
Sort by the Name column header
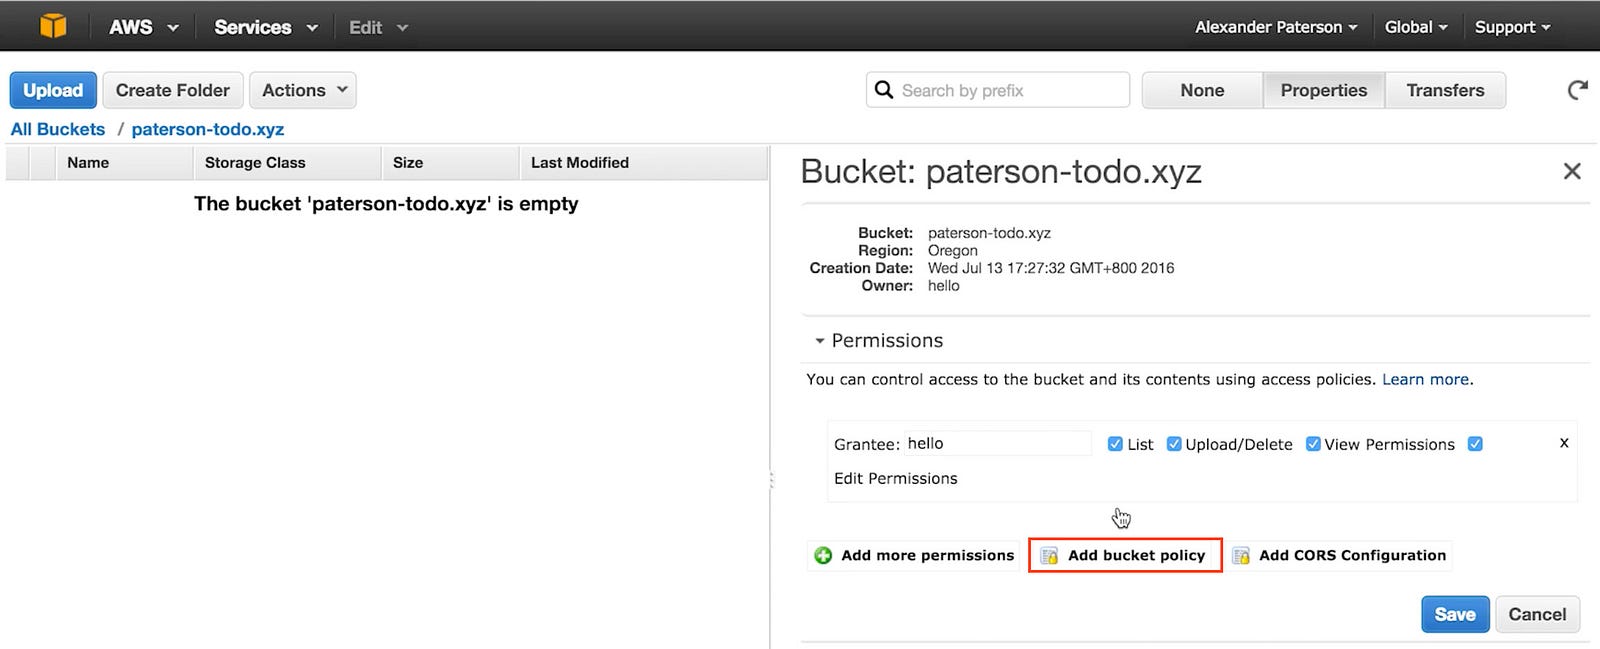click(x=124, y=162)
